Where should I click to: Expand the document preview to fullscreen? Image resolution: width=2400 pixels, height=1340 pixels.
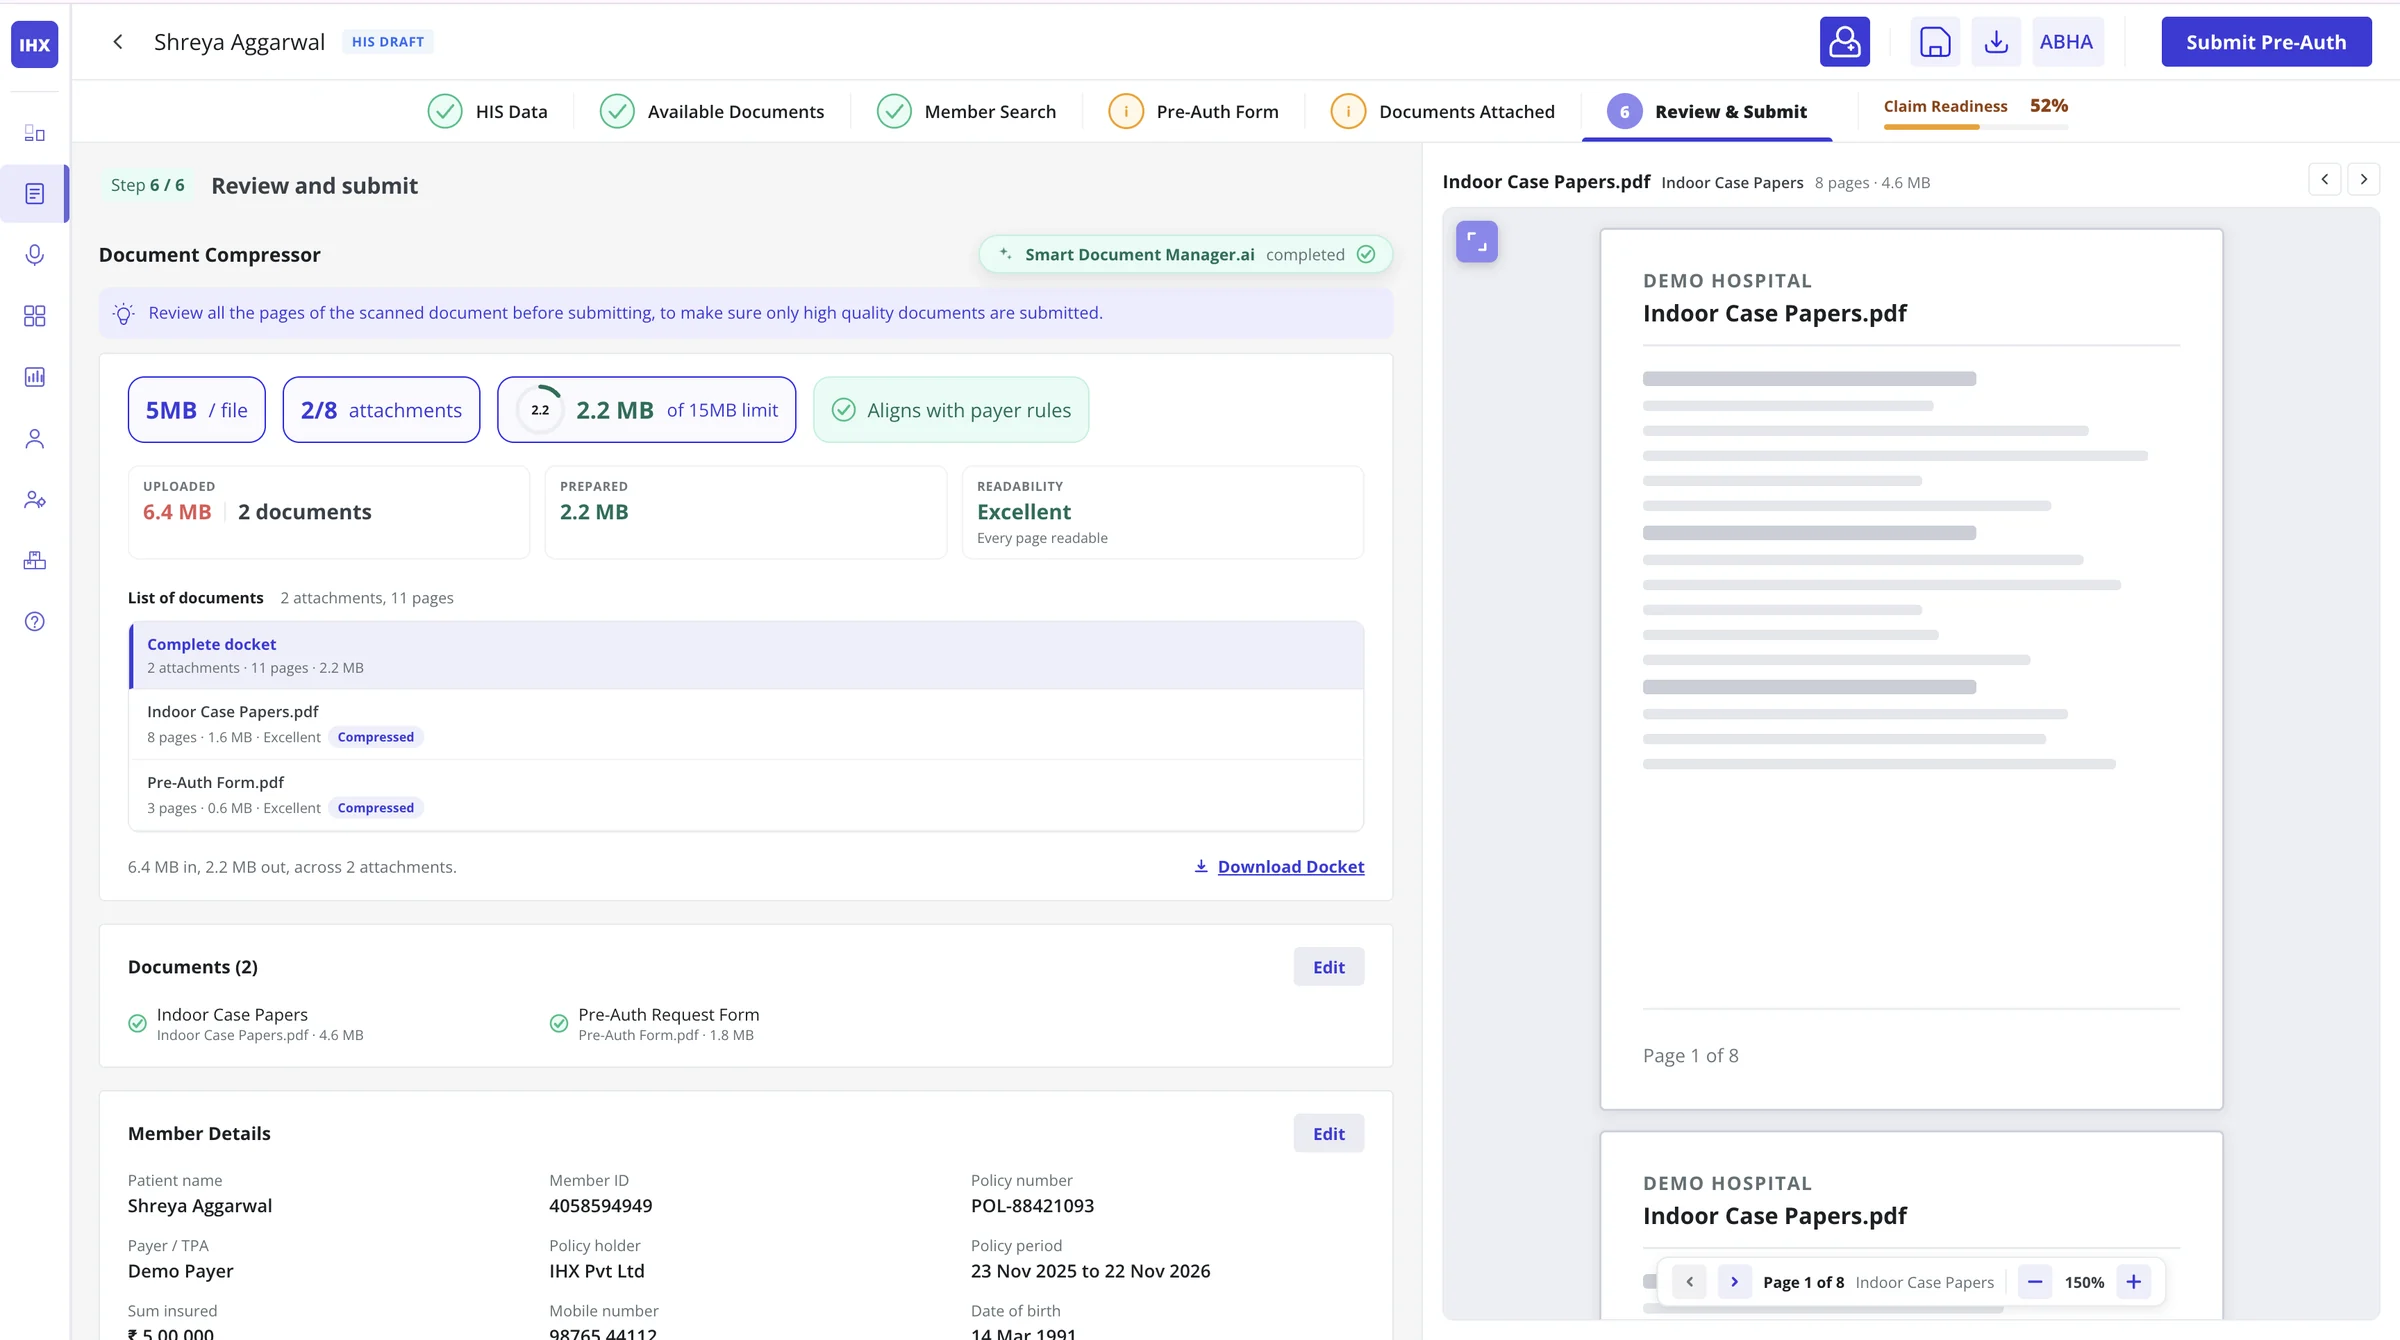click(x=1477, y=242)
